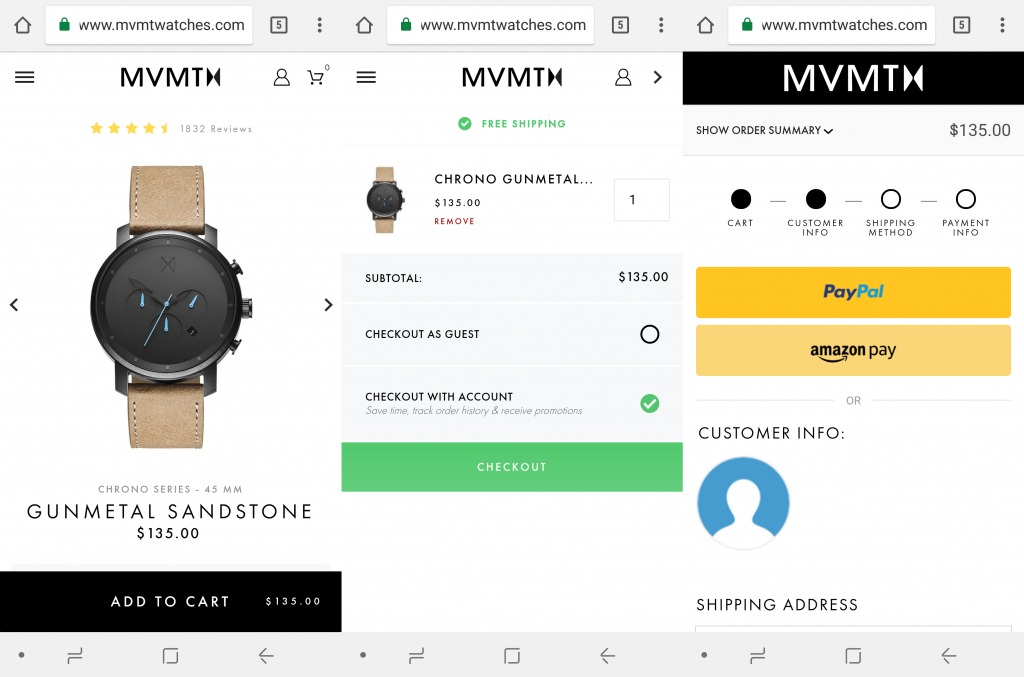Open account profile icon on product page
Image resolution: width=1024 pixels, height=677 pixels.
[281, 78]
